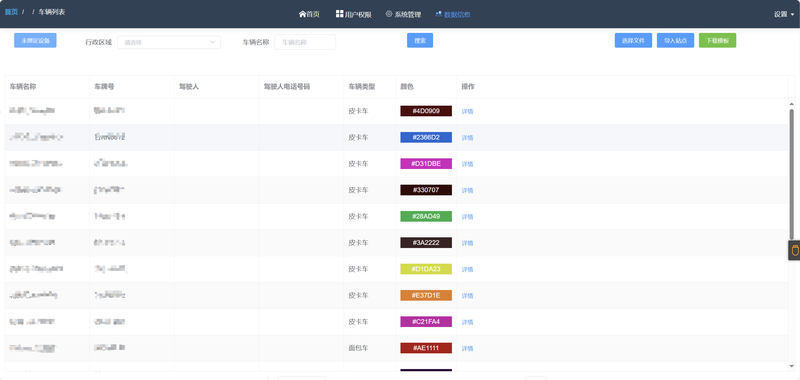Screen dimensions: 800x380
Task: Click the green 下载模板 button
Action: coord(717,40)
